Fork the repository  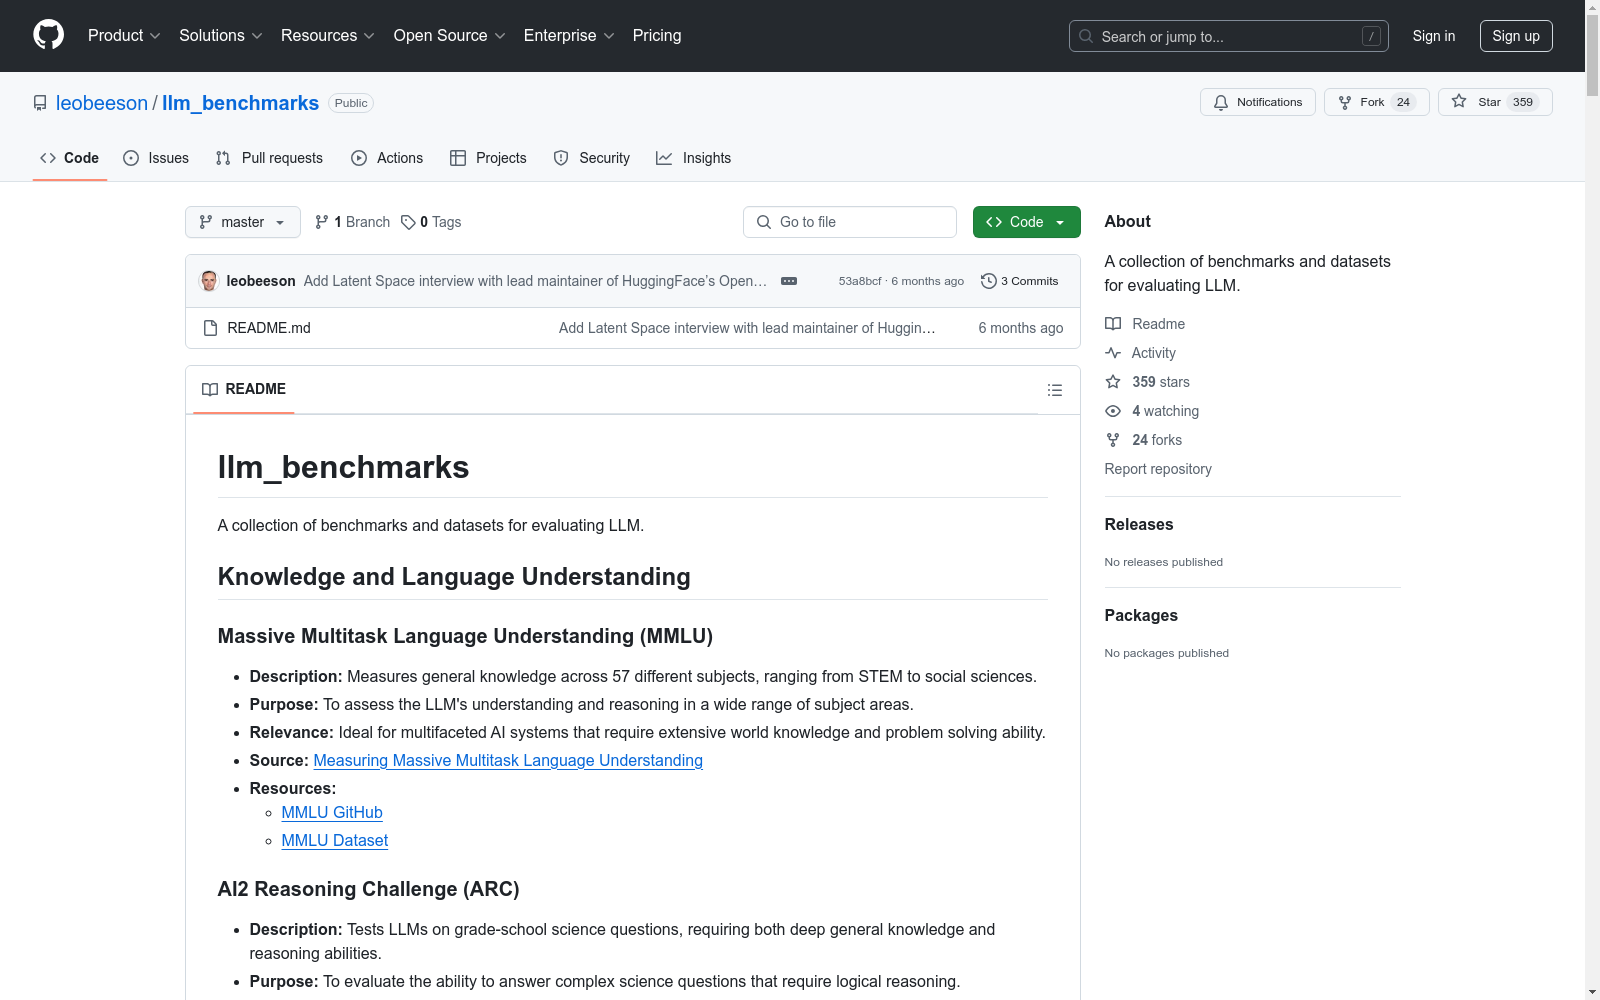[x=1377, y=102]
